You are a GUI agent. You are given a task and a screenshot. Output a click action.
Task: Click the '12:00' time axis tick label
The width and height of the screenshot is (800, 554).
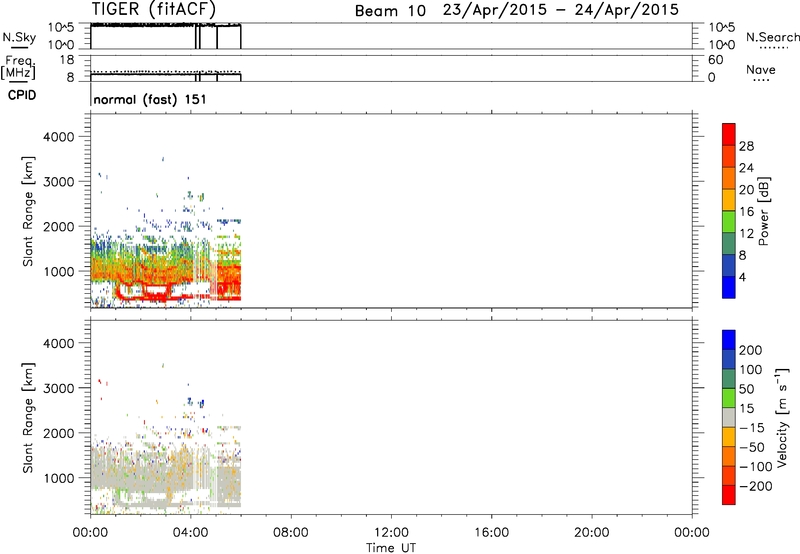coord(391,533)
